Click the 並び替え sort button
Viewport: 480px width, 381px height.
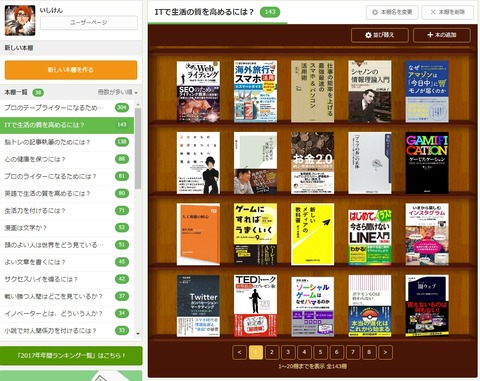coord(380,35)
